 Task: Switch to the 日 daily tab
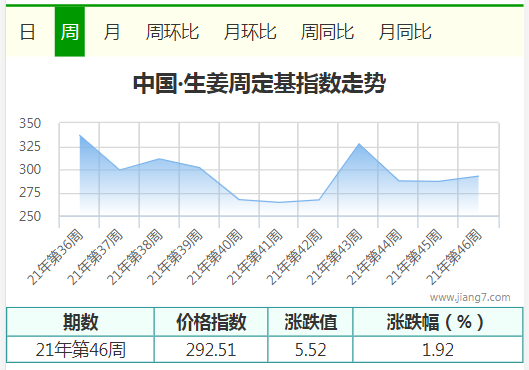tap(27, 32)
